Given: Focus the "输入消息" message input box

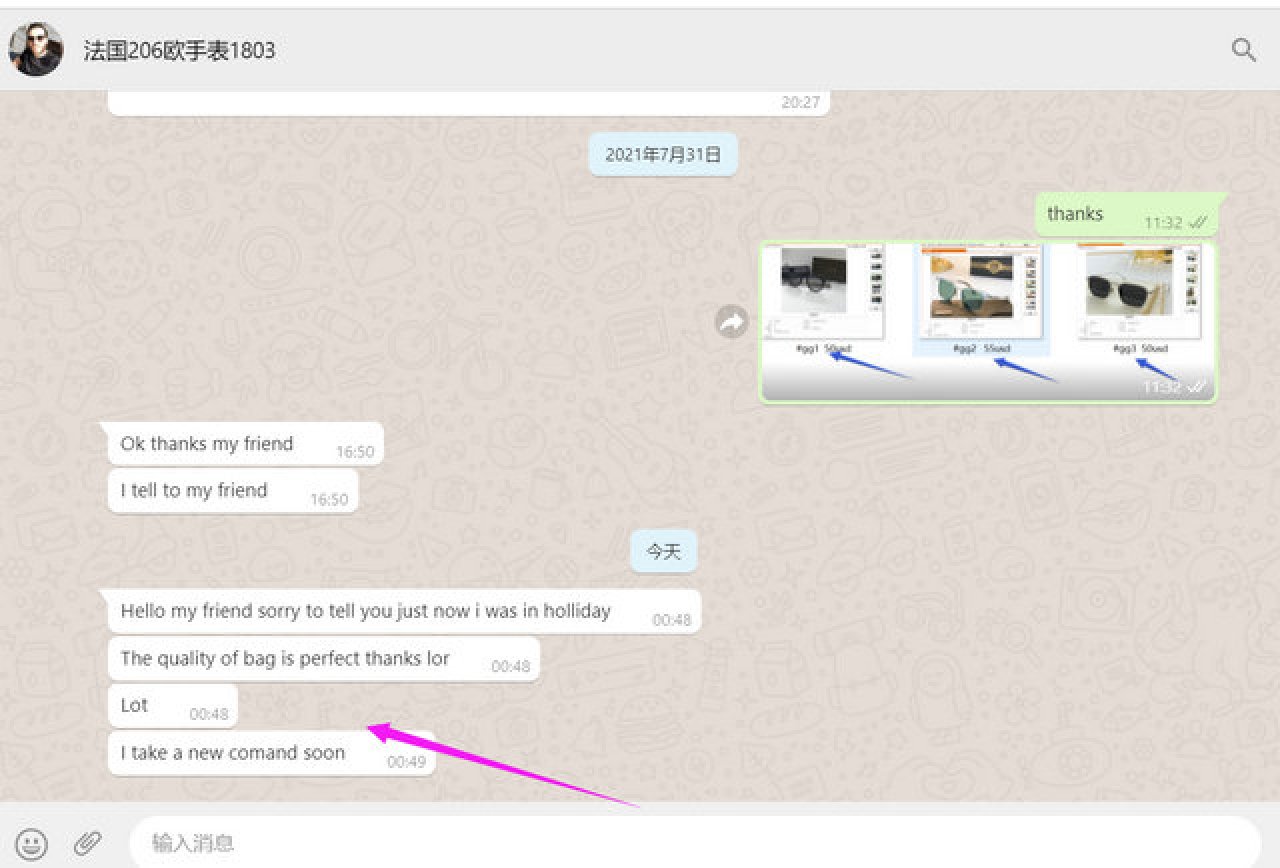Looking at the screenshot, I should tap(690, 843).
